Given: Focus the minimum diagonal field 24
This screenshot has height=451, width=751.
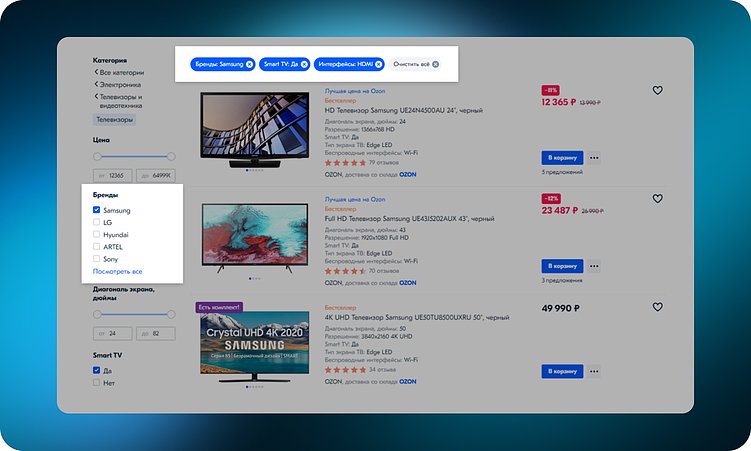Looking at the screenshot, I should [113, 333].
